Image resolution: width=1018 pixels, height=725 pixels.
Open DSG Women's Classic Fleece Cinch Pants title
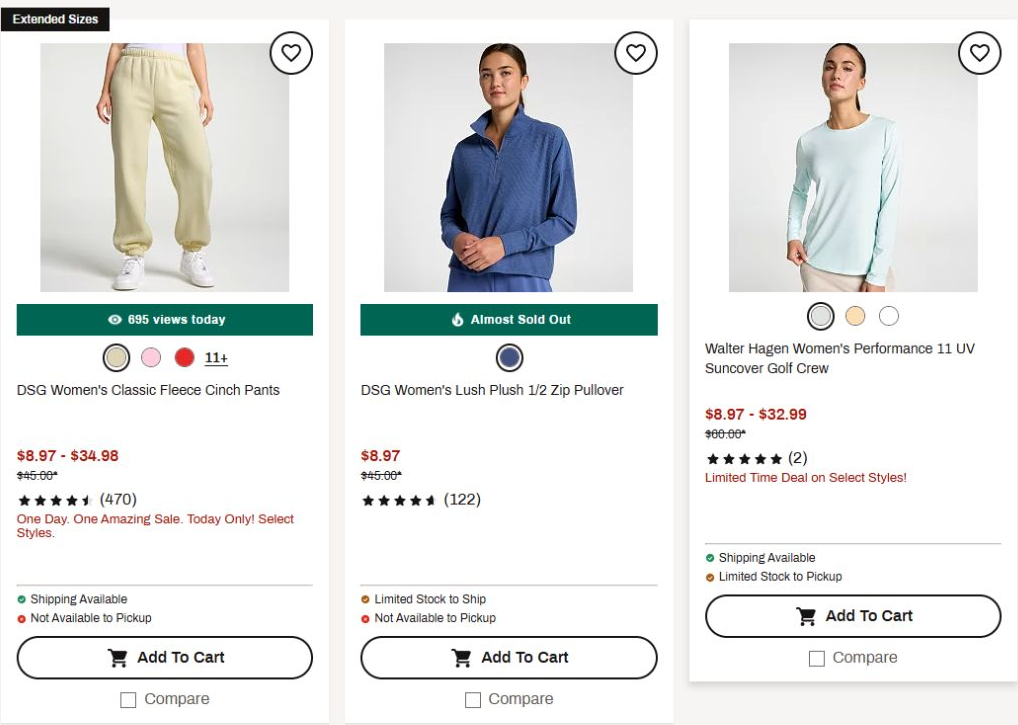(x=148, y=390)
